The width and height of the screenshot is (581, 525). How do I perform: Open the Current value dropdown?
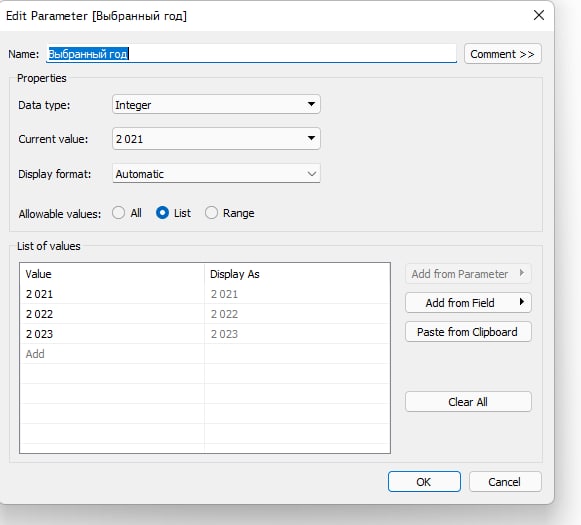[x=216, y=139]
